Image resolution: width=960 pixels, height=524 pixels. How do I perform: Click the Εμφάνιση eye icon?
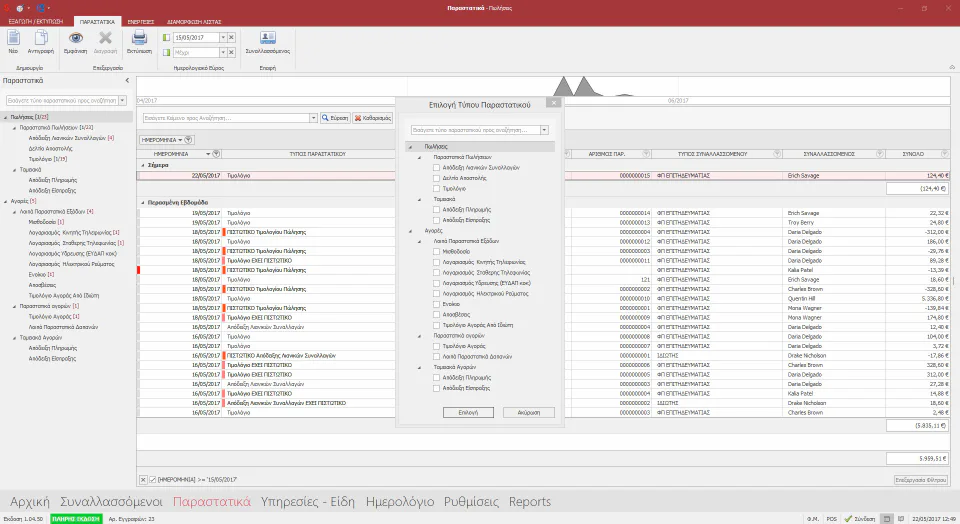pyautogui.click(x=76, y=38)
